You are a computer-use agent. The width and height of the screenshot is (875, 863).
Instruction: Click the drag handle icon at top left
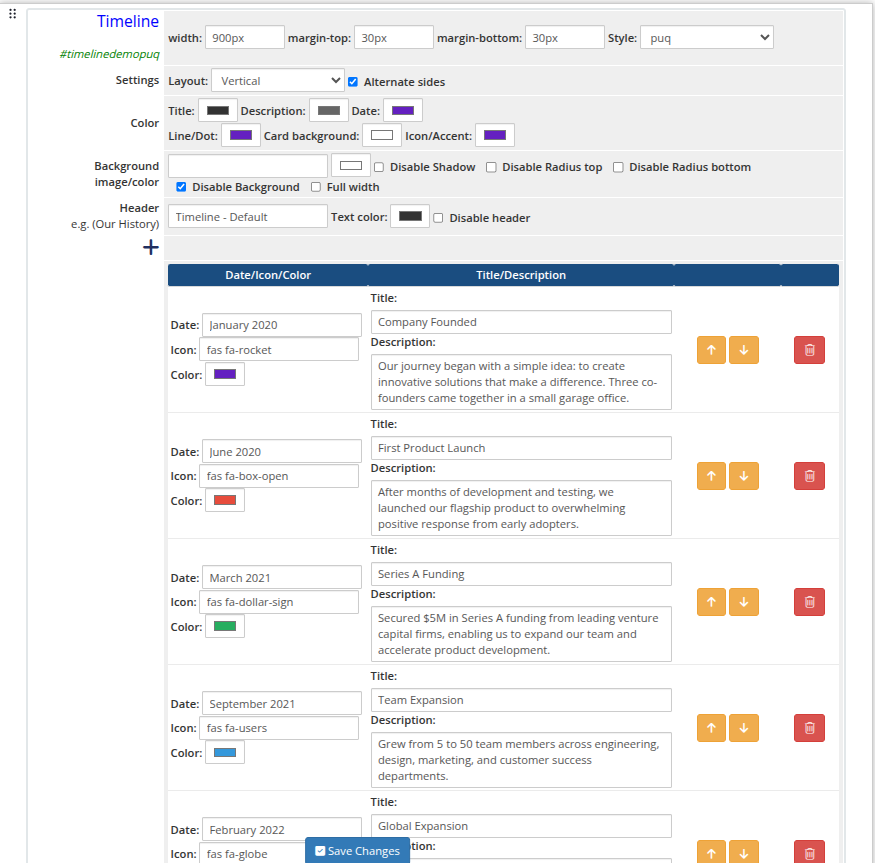(12, 12)
